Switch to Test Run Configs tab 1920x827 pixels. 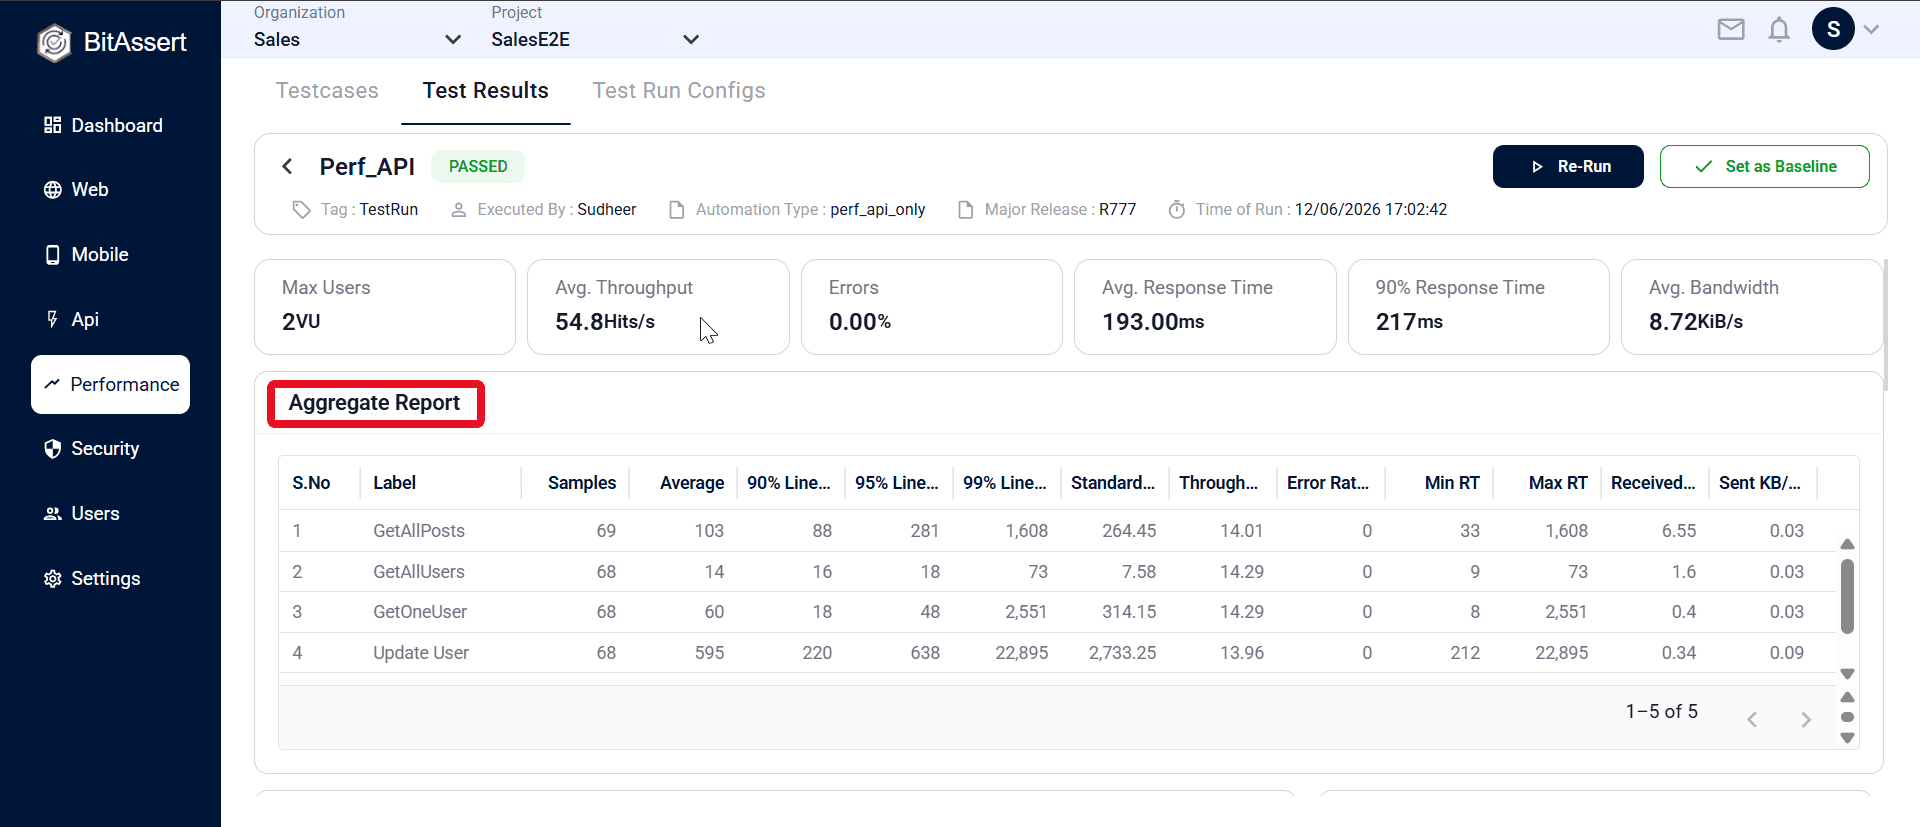click(x=679, y=91)
